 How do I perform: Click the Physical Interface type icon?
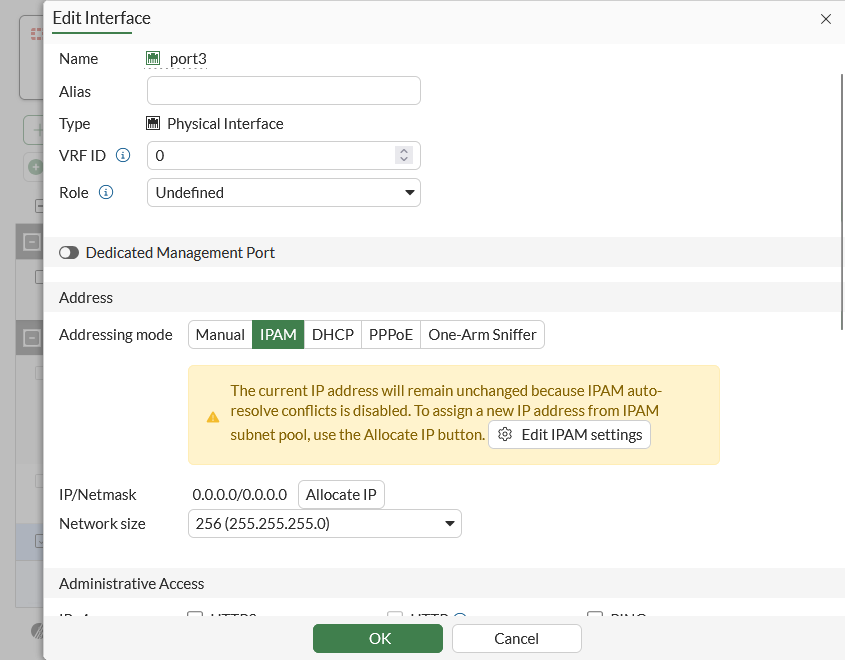153,124
